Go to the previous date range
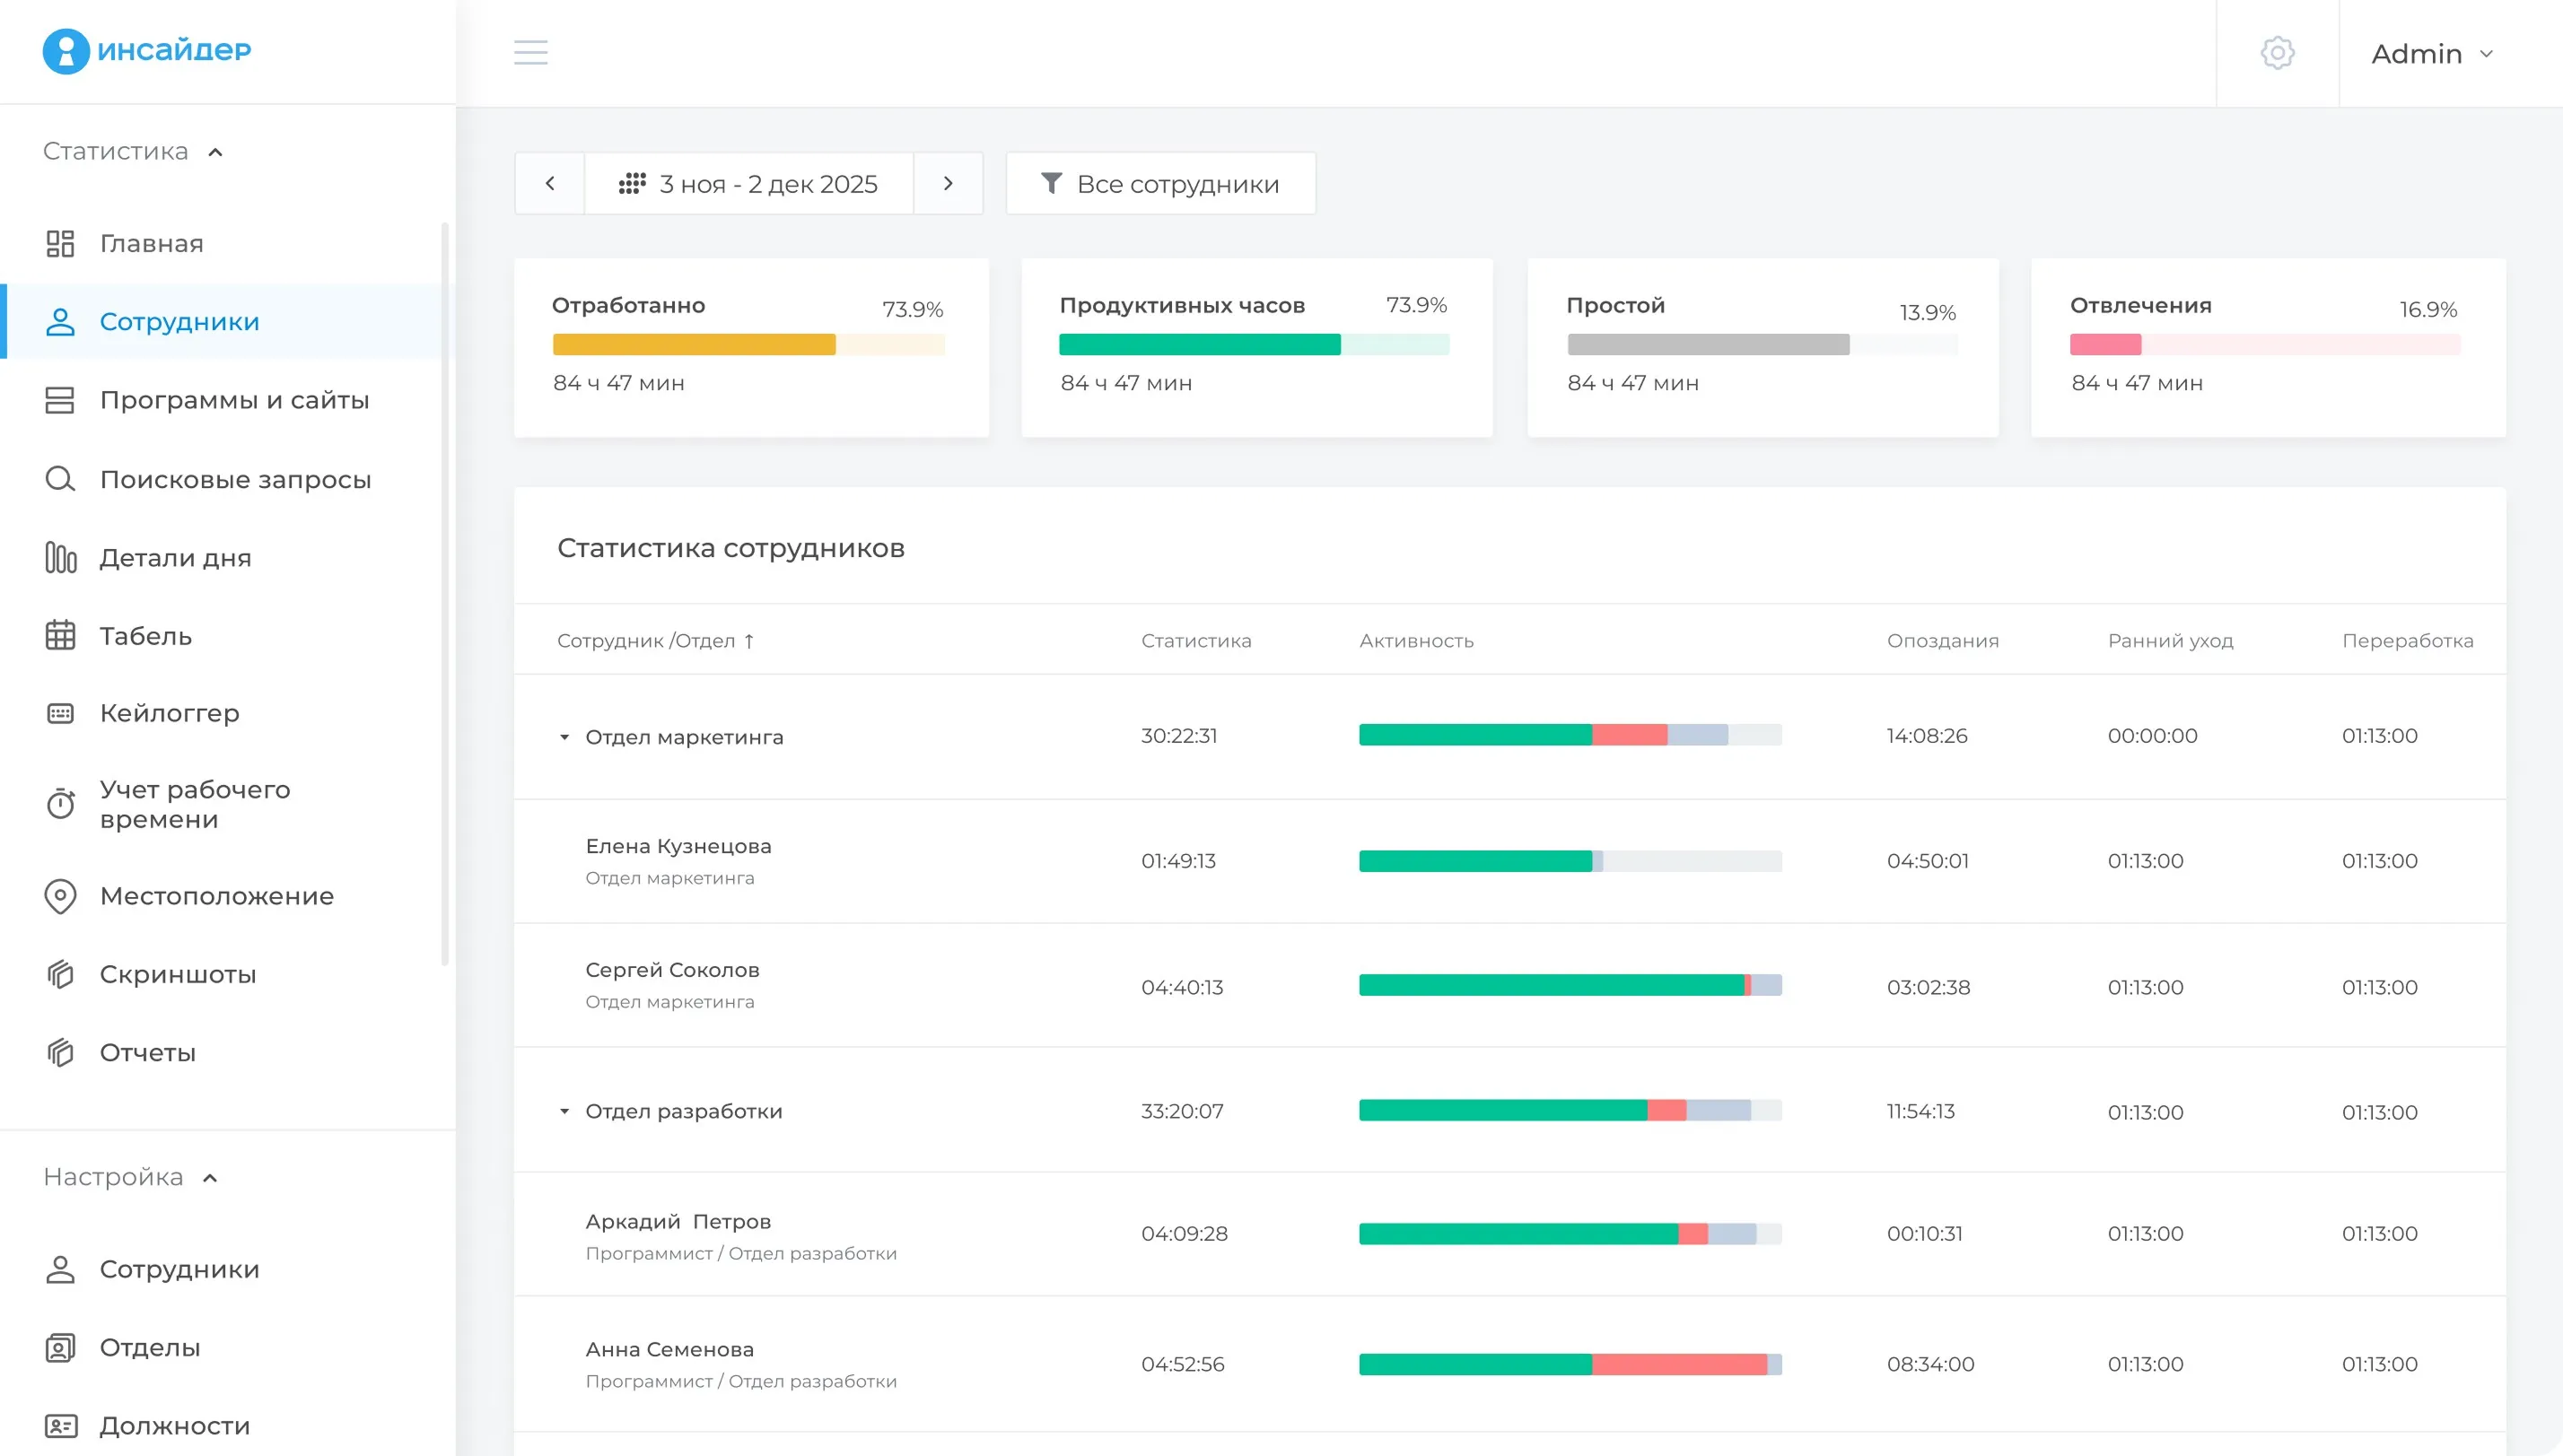This screenshot has width=2563, height=1456. (549, 183)
